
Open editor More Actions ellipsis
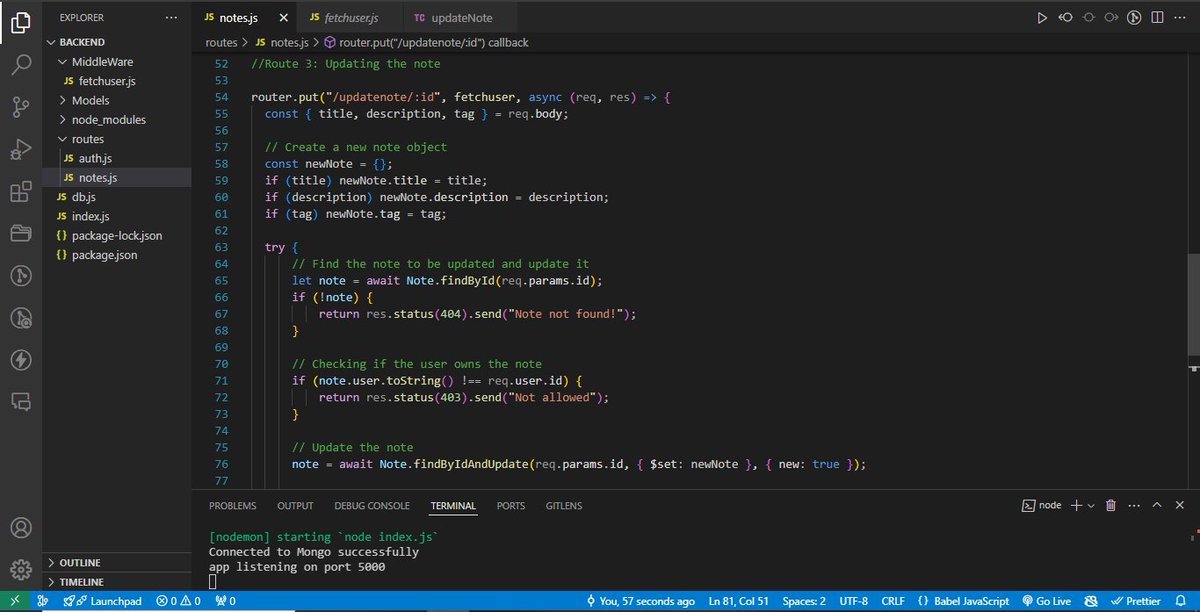tap(1181, 18)
